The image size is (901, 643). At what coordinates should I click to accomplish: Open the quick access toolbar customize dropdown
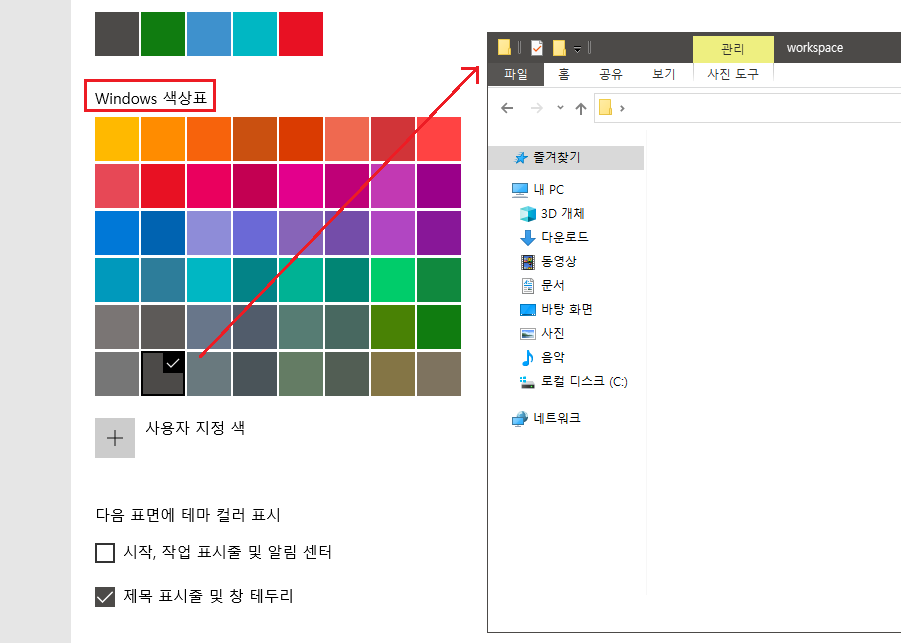tap(577, 49)
